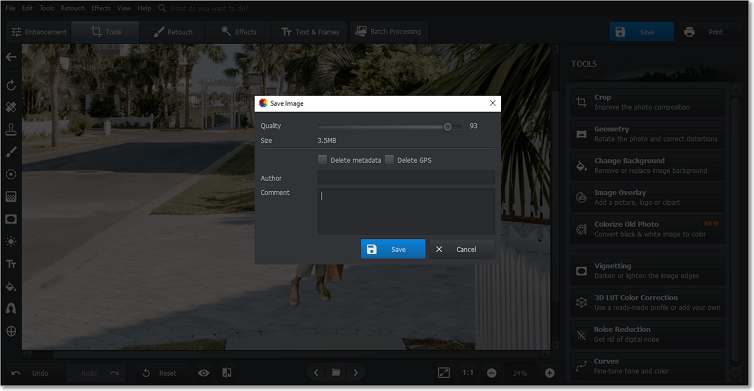Open 3D LUT Color Correction tool
754x391 pixels.
(647, 302)
